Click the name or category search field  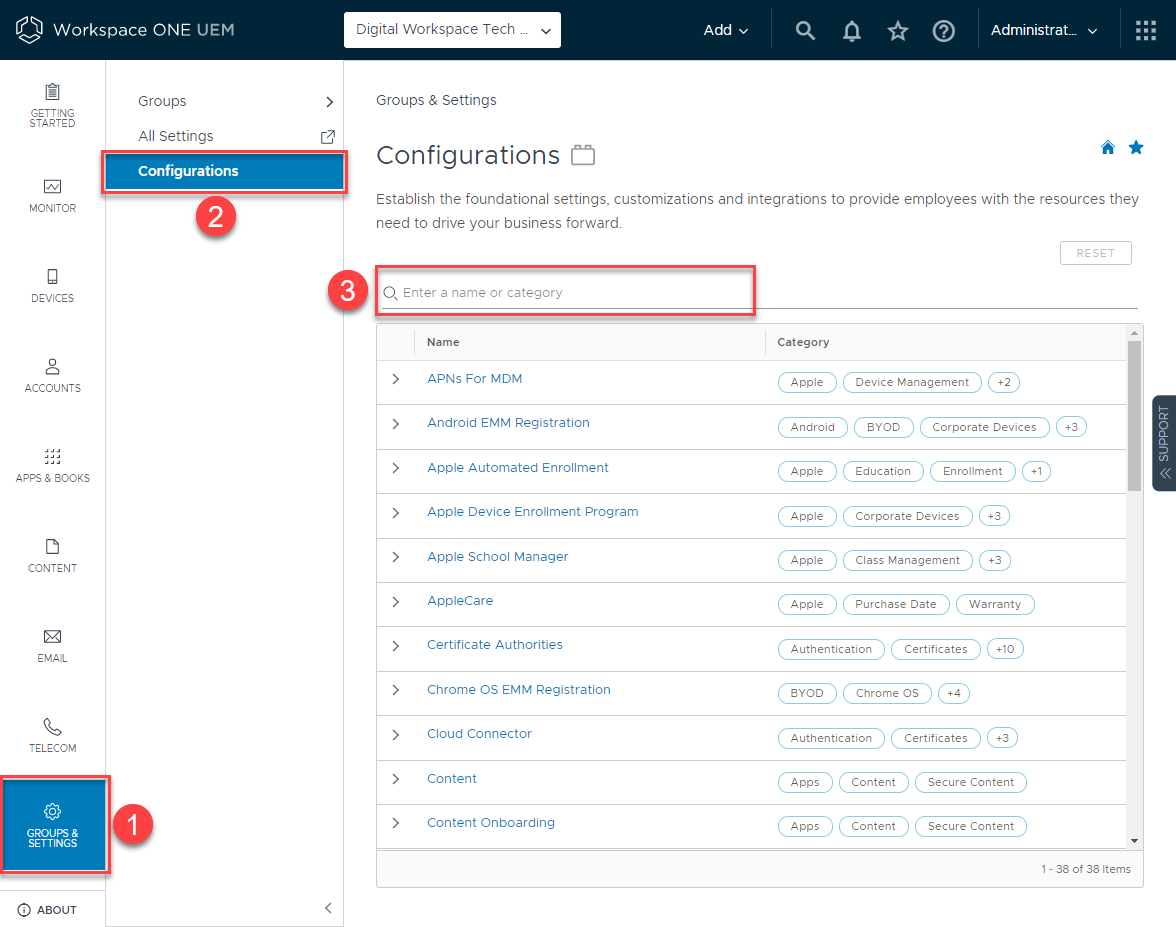565,291
